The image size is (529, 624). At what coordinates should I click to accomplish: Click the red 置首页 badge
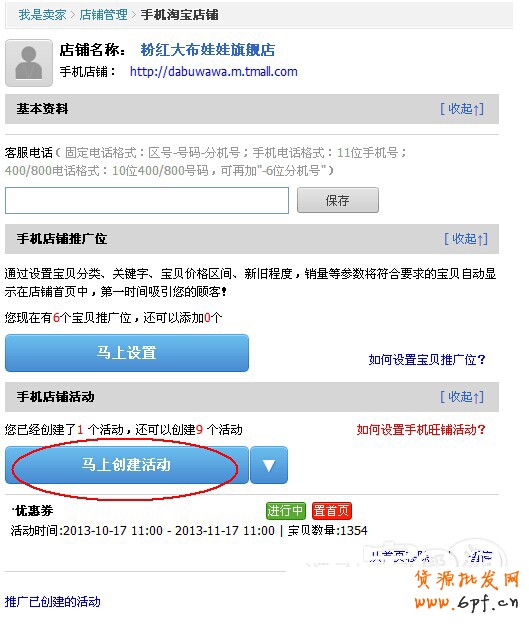(x=332, y=511)
